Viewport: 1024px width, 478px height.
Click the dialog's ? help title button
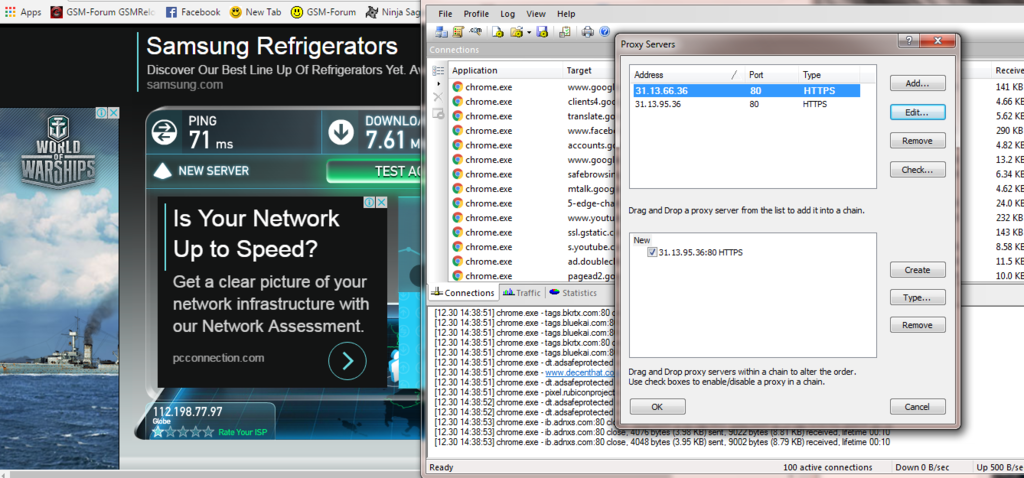908,40
